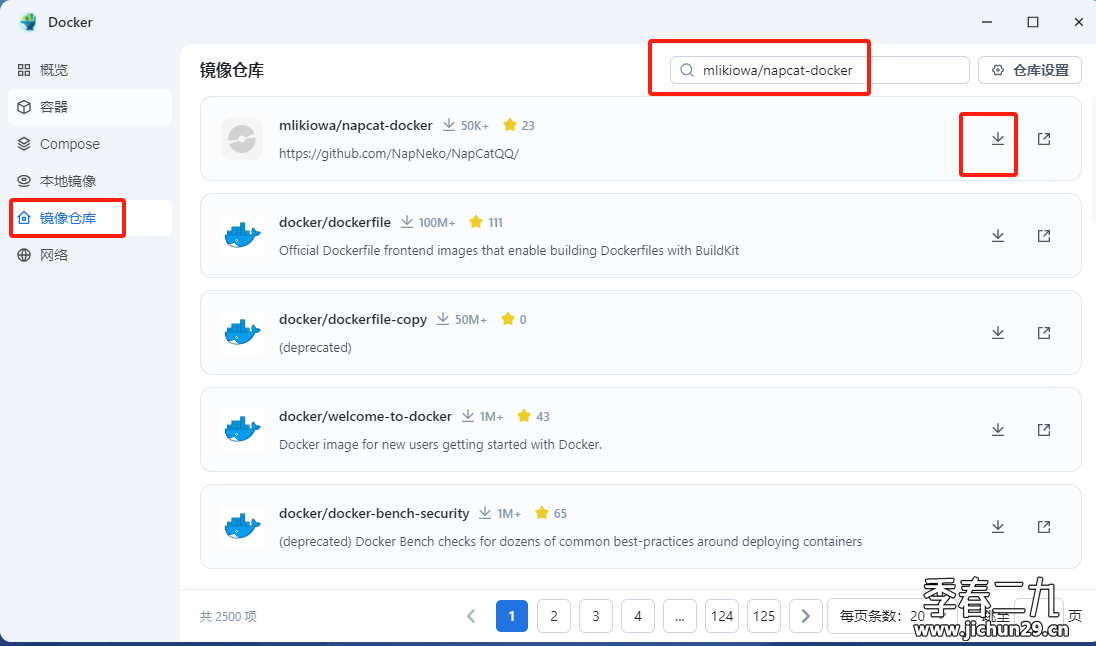This screenshot has width=1096, height=646.
Task: Download the docker/dockerfile-copy image
Action: click(x=997, y=333)
